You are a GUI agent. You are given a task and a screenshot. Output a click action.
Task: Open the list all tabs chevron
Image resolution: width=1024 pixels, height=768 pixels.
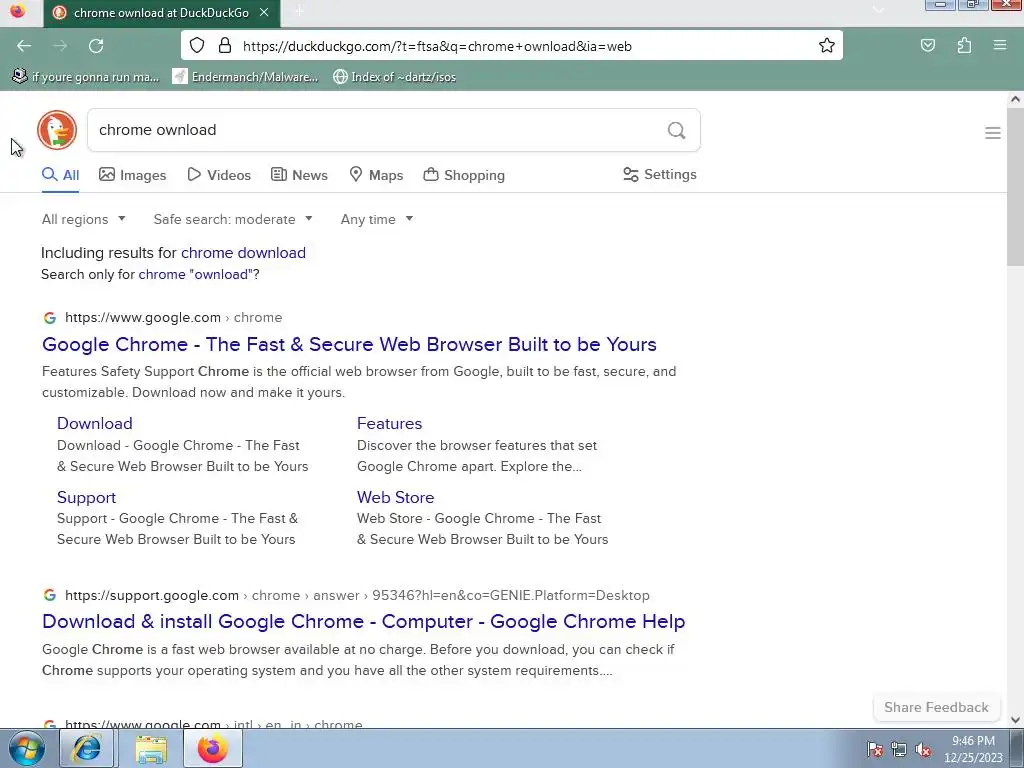[x=878, y=9]
